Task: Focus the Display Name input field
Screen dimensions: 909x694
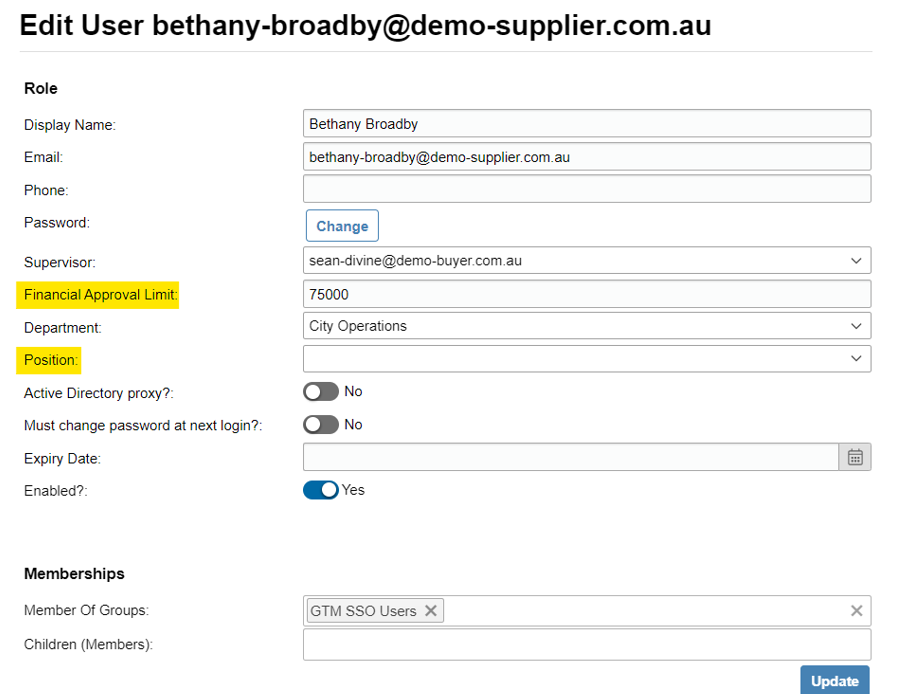Action: (x=587, y=123)
